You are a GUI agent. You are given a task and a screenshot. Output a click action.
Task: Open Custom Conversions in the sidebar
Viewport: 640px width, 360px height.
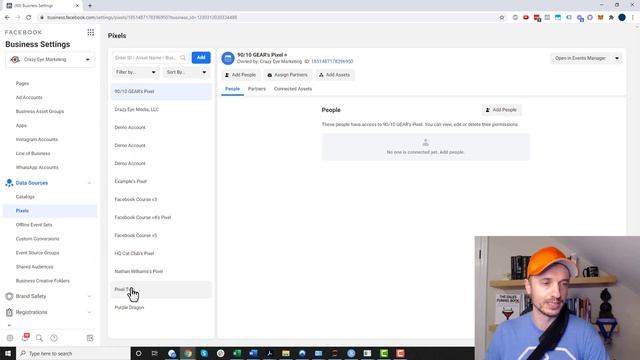(38, 239)
